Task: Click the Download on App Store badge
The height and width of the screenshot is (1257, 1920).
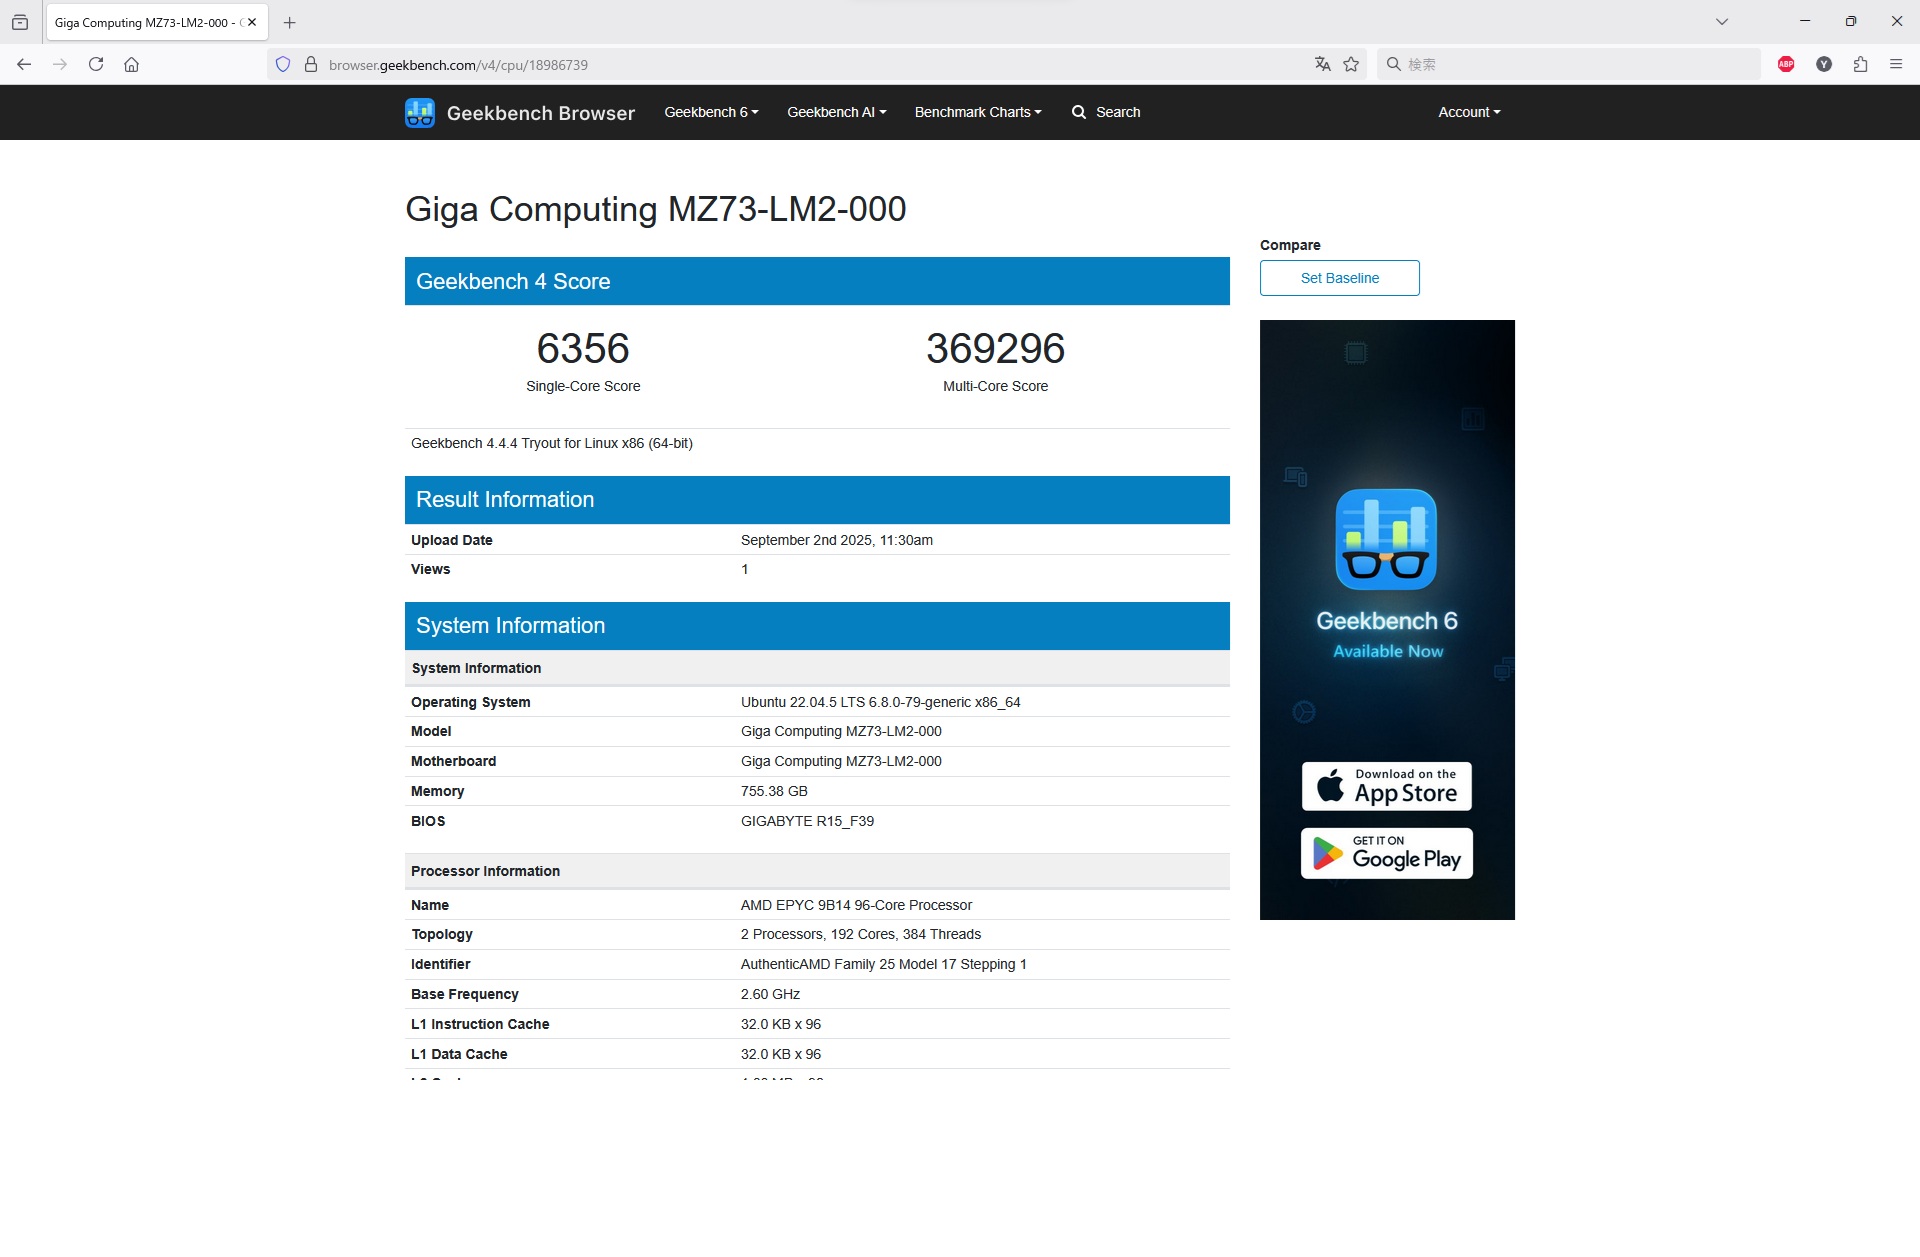Action: coord(1386,786)
